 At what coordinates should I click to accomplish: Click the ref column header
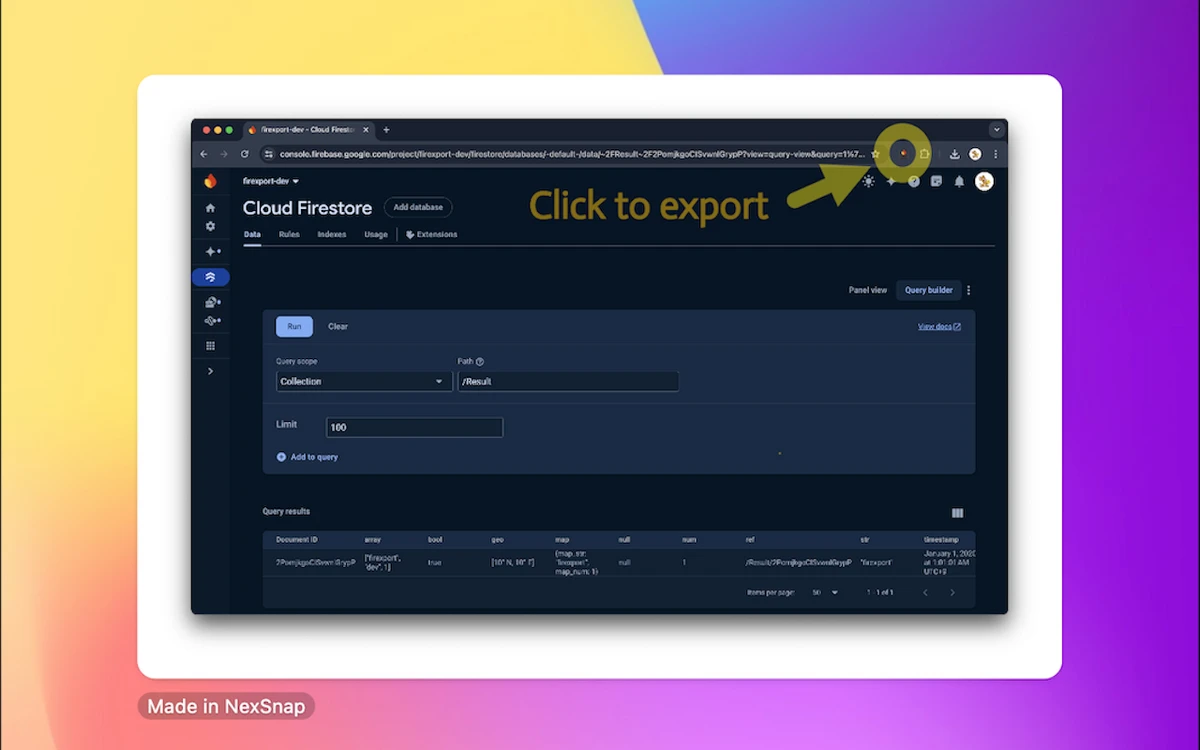tap(750, 540)
